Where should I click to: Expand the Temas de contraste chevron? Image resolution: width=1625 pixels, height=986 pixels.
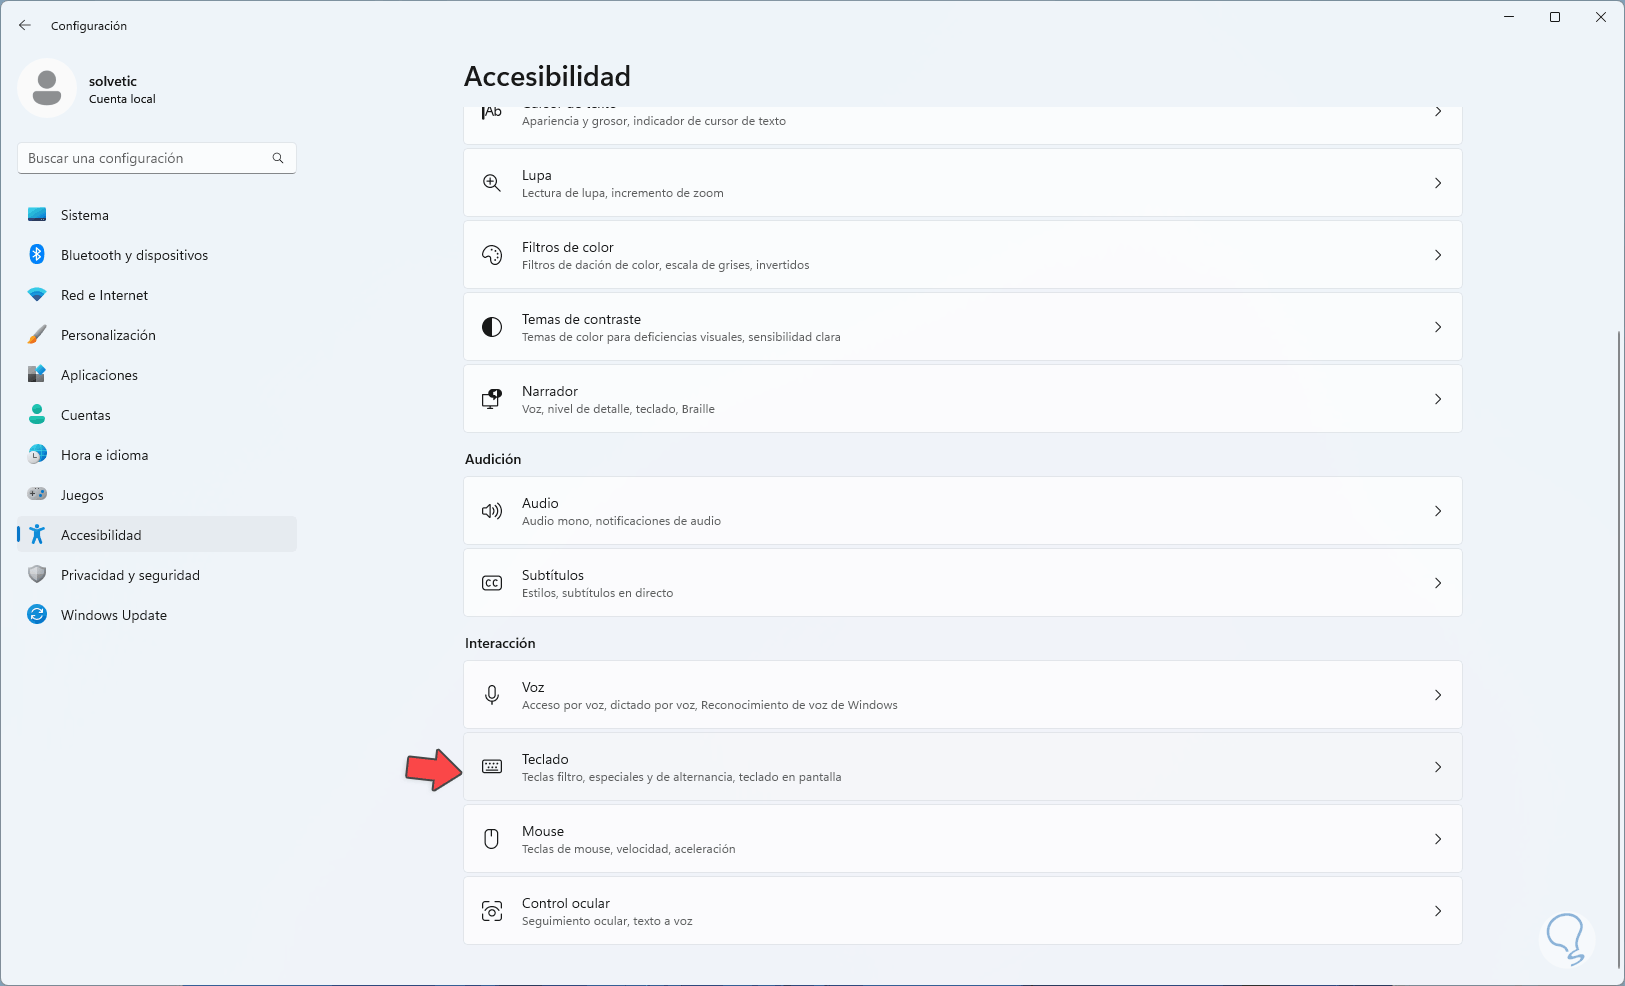[x=1438, y=327]
